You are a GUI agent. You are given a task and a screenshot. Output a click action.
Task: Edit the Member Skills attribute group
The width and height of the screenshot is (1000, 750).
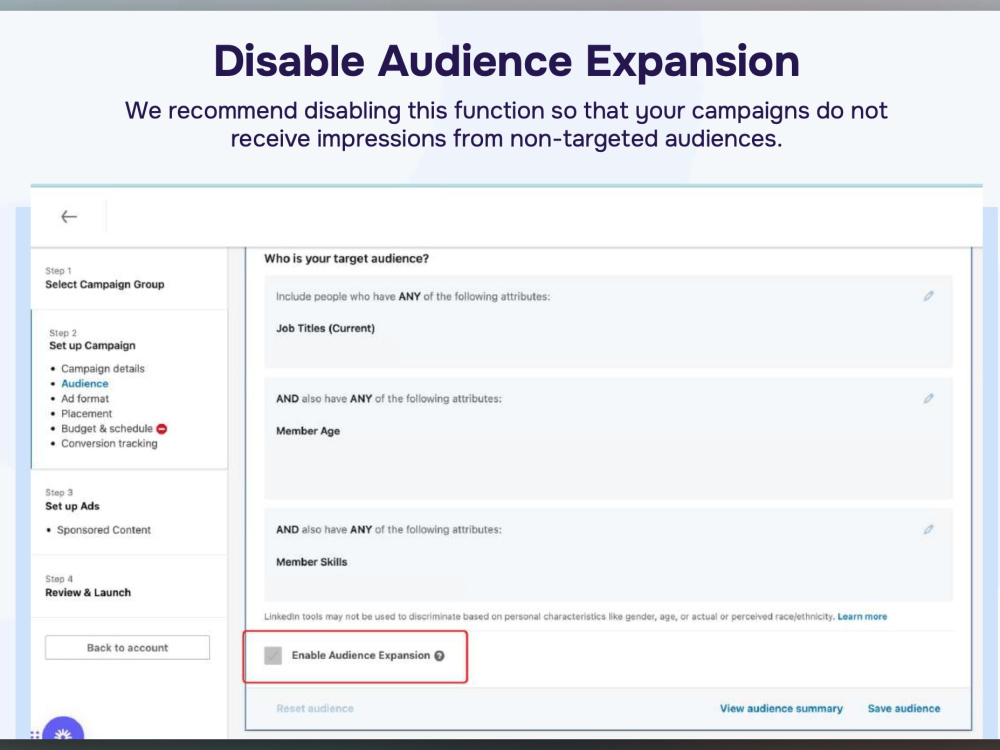click(929, 529)
